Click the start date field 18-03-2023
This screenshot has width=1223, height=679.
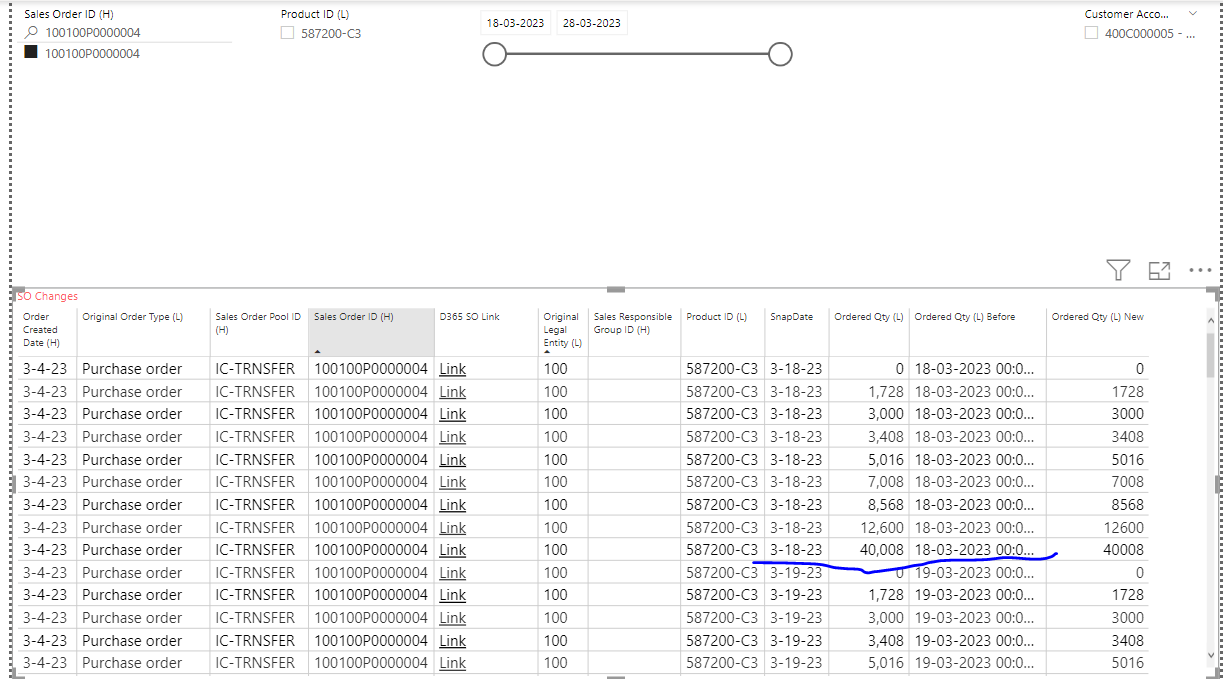click(x=515, y=23)
